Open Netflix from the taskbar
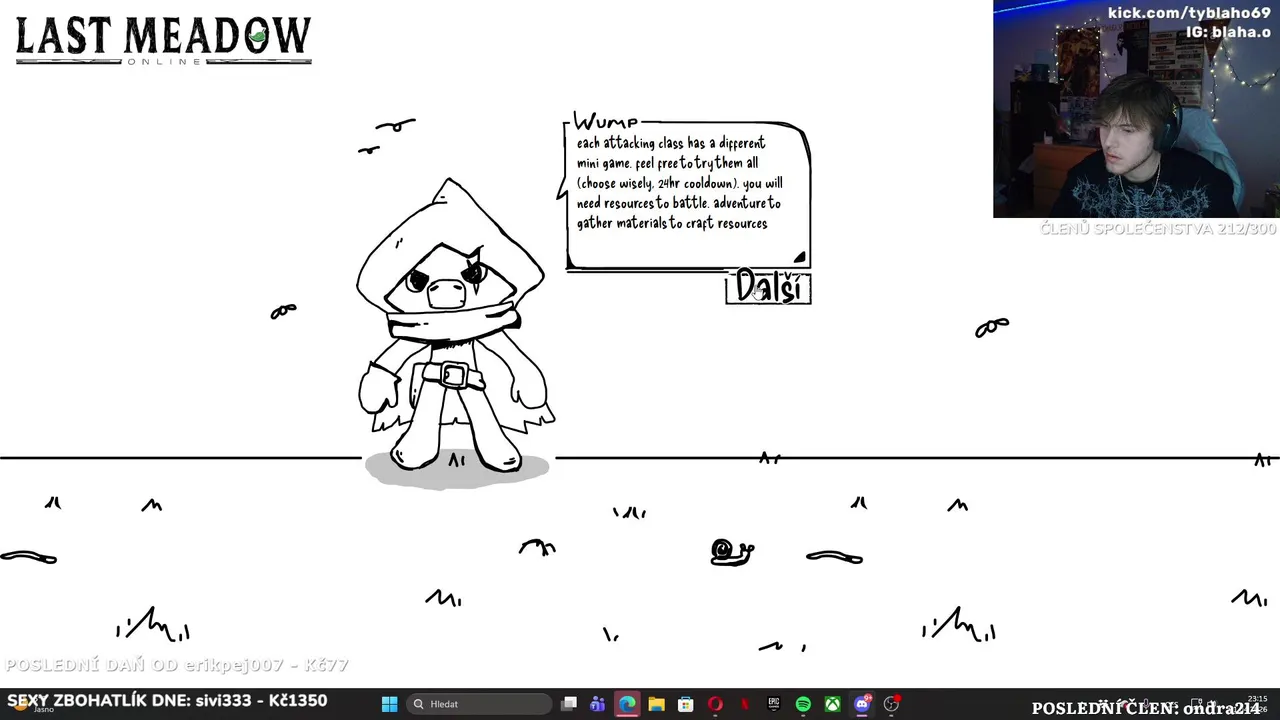 (744, 704)
